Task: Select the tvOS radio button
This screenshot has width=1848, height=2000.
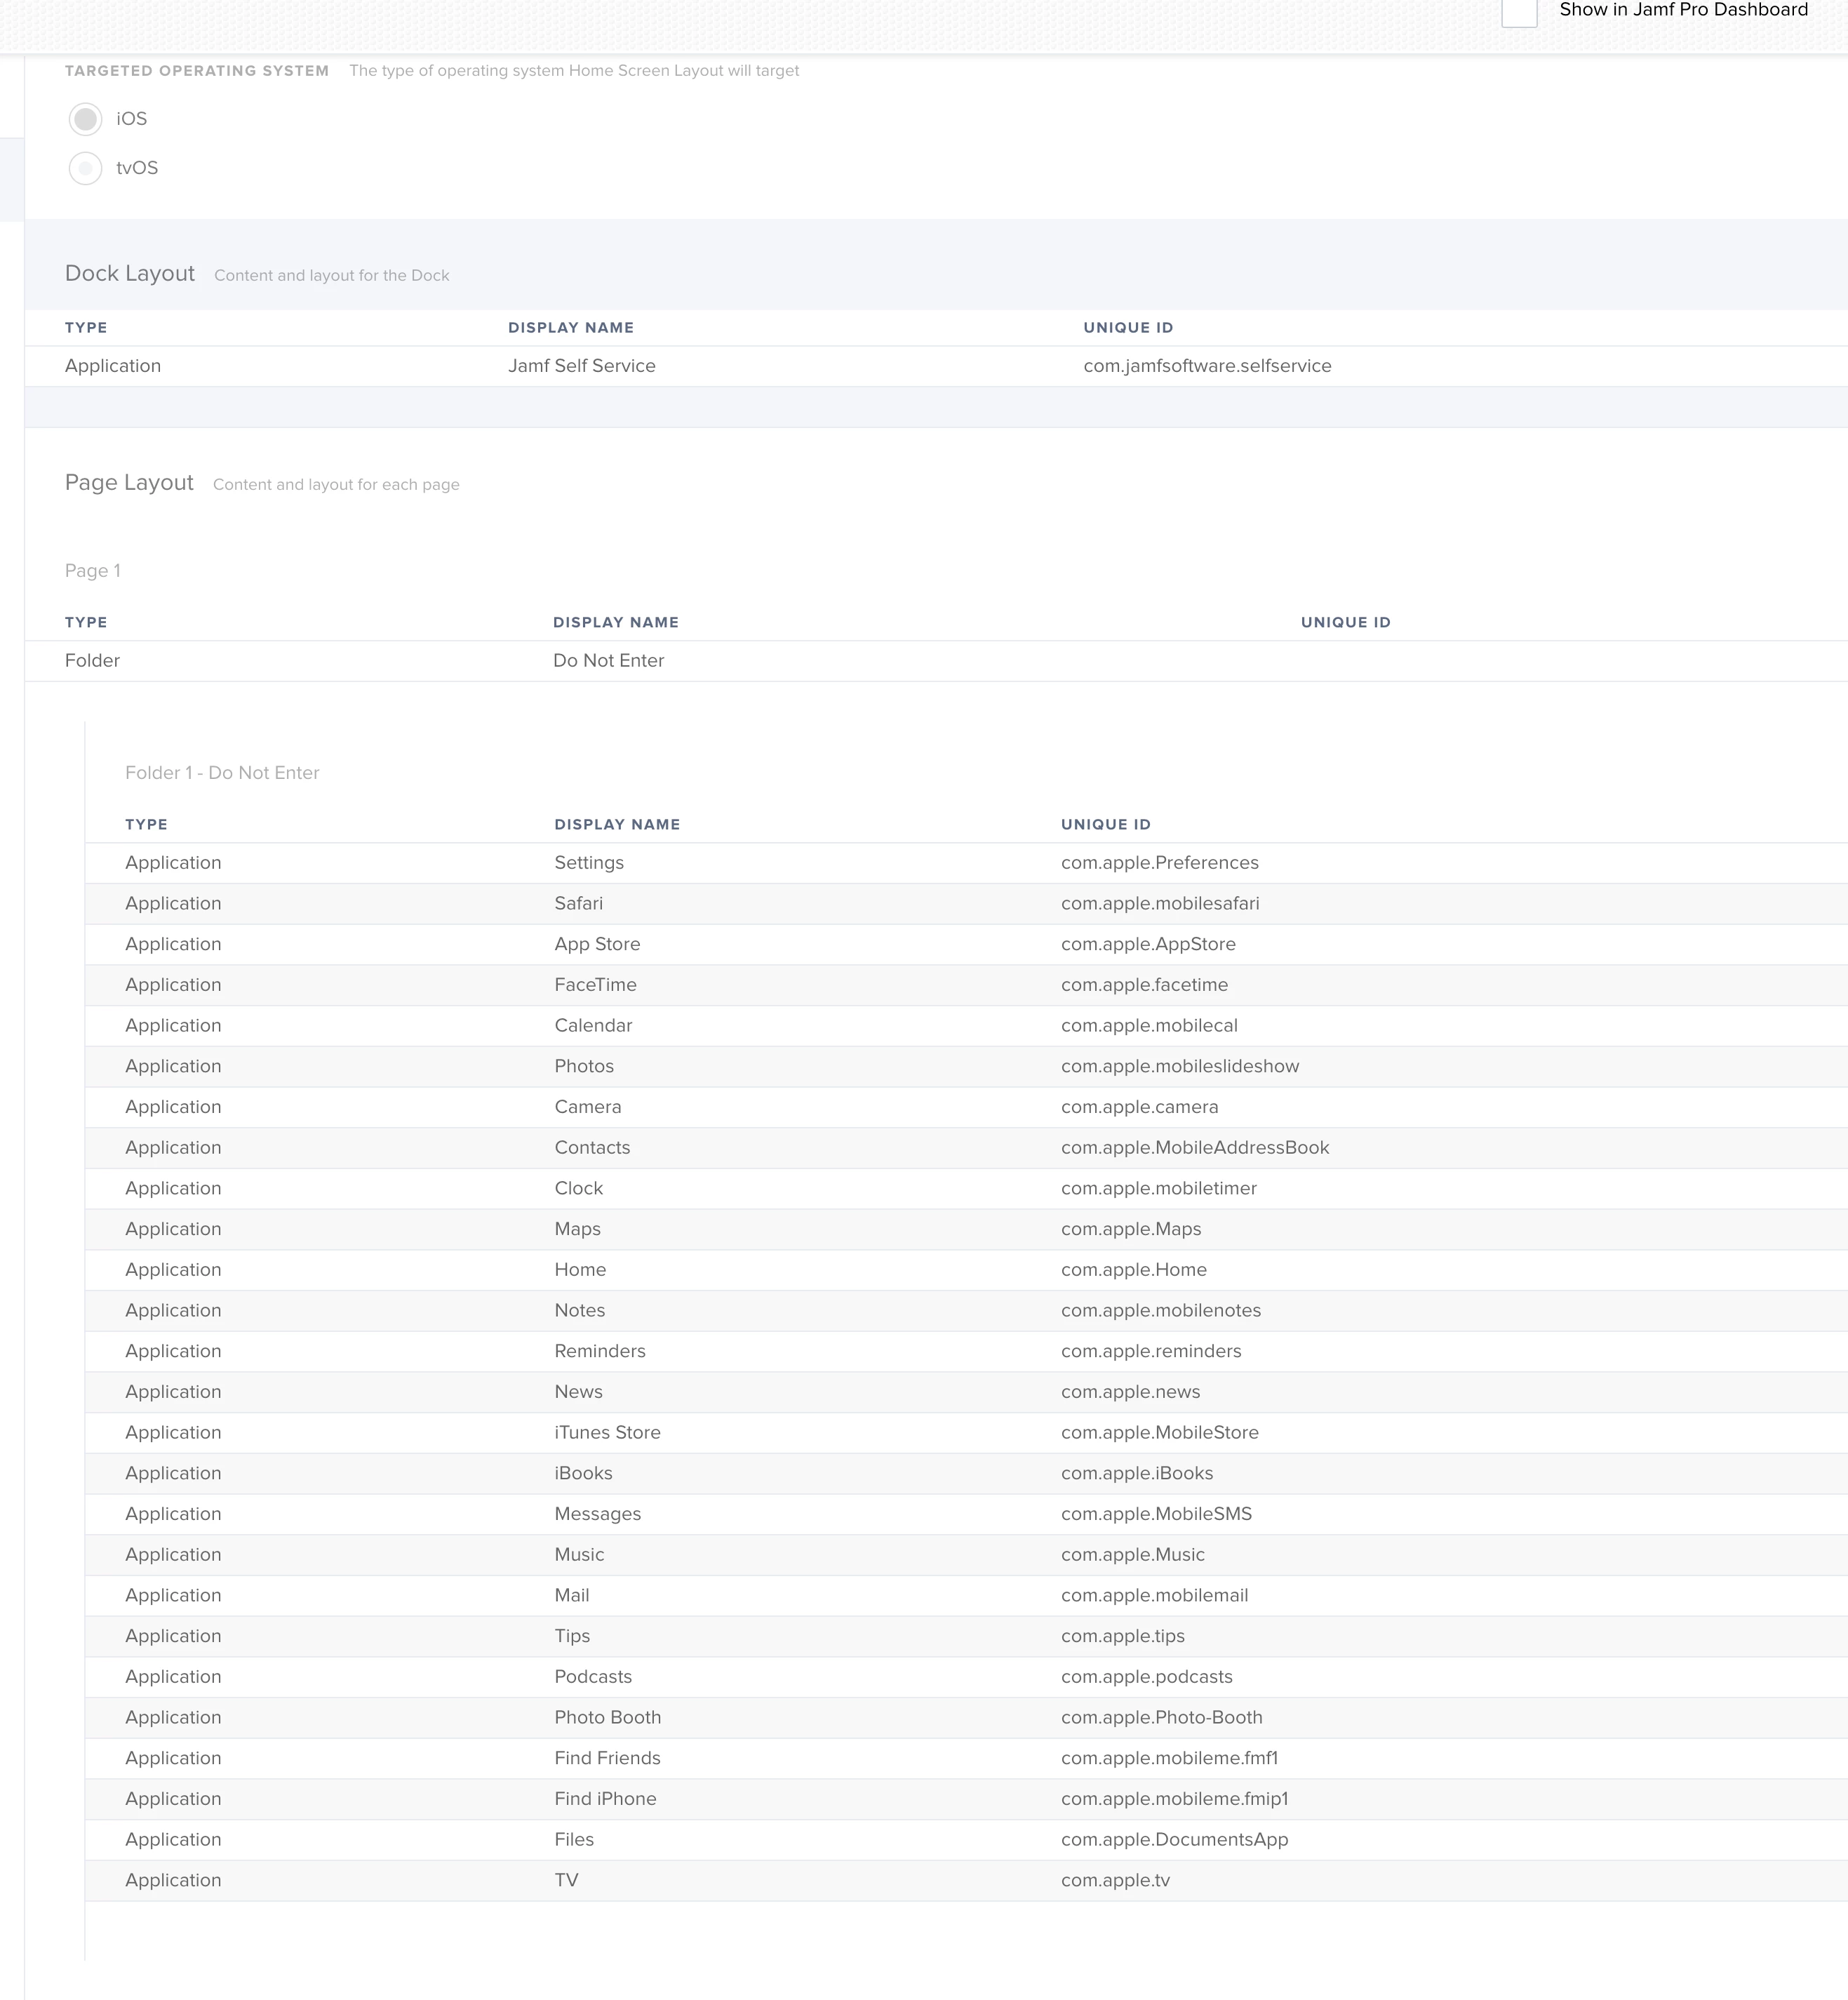Action: click(86, 168)
